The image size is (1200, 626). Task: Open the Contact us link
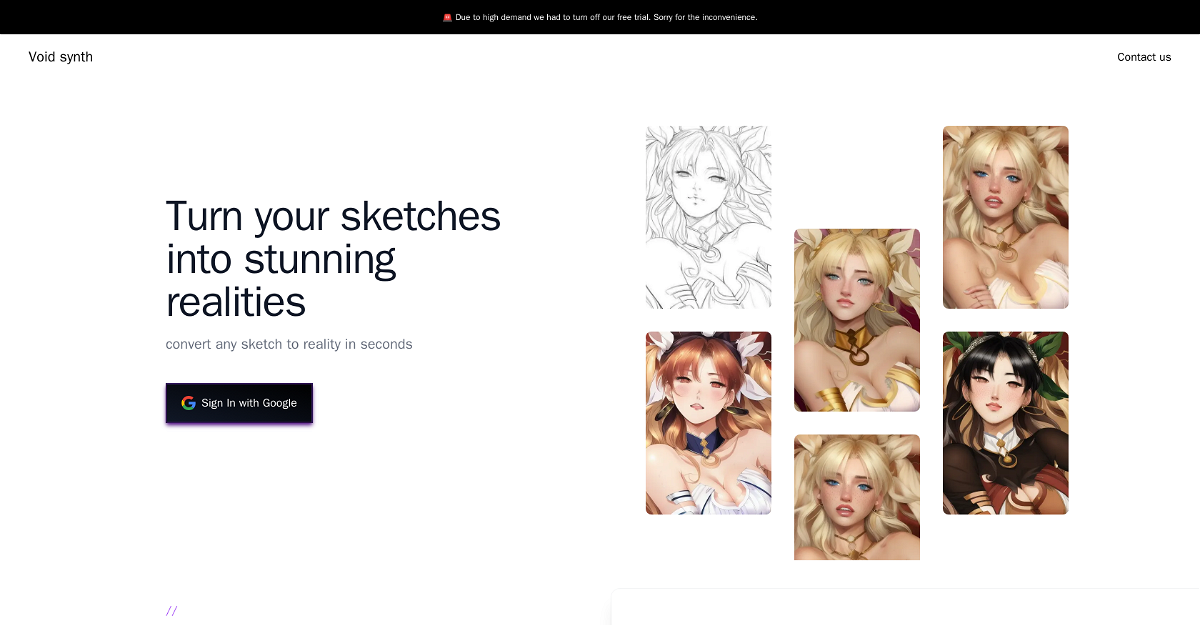(x=1144, y=57)
